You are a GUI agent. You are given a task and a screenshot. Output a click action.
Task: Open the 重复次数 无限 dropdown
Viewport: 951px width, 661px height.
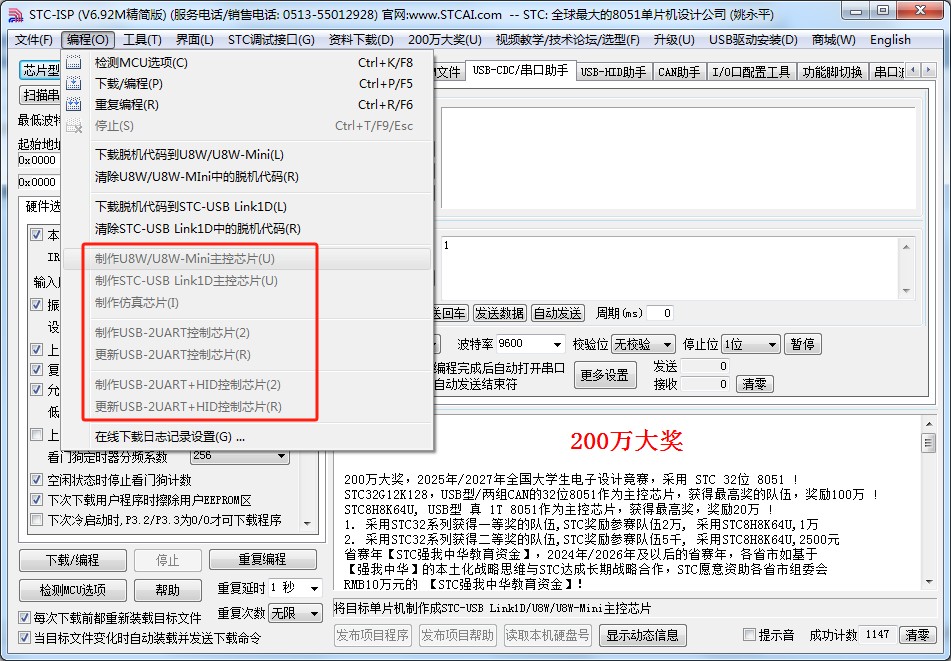[x=295, y=613]
